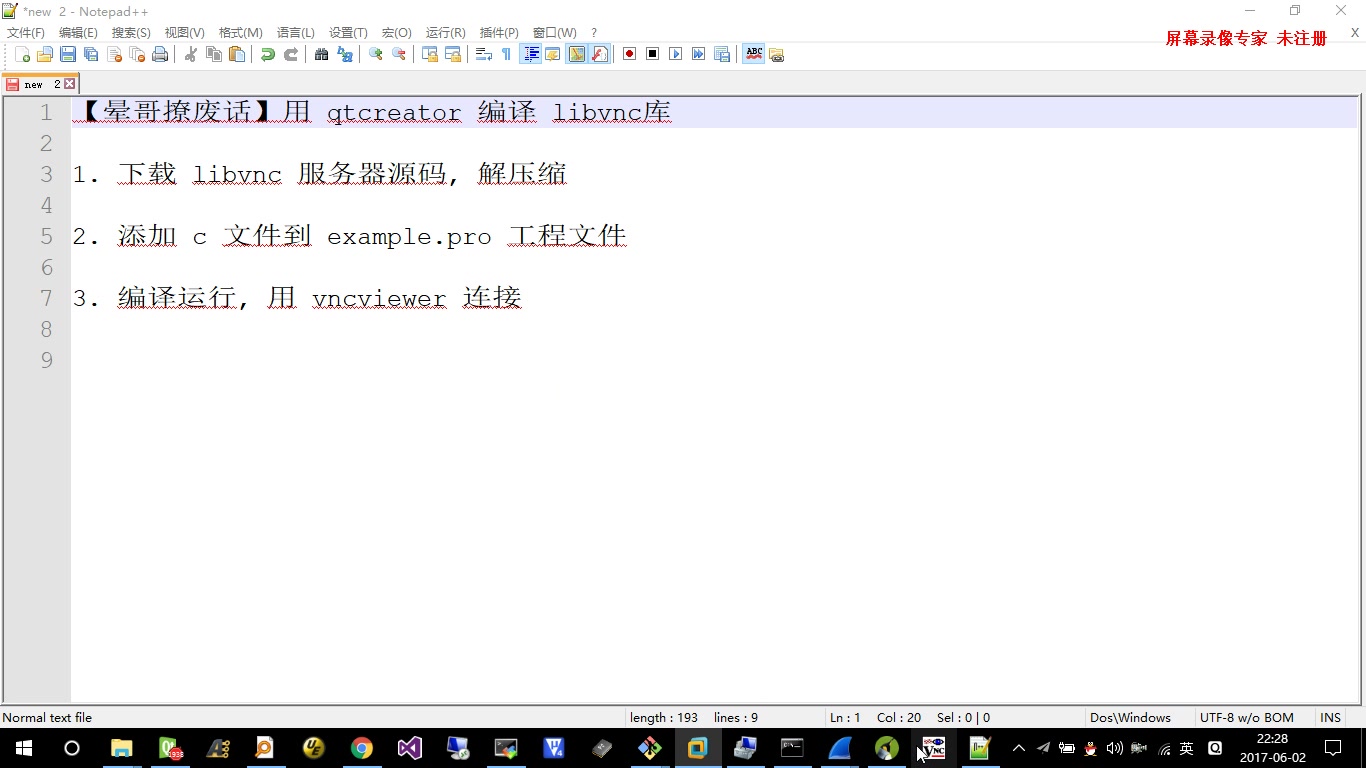The width and height of the screenshot is (1366, 768).
Task: Open the Windows Start menu
Action: 24,748
